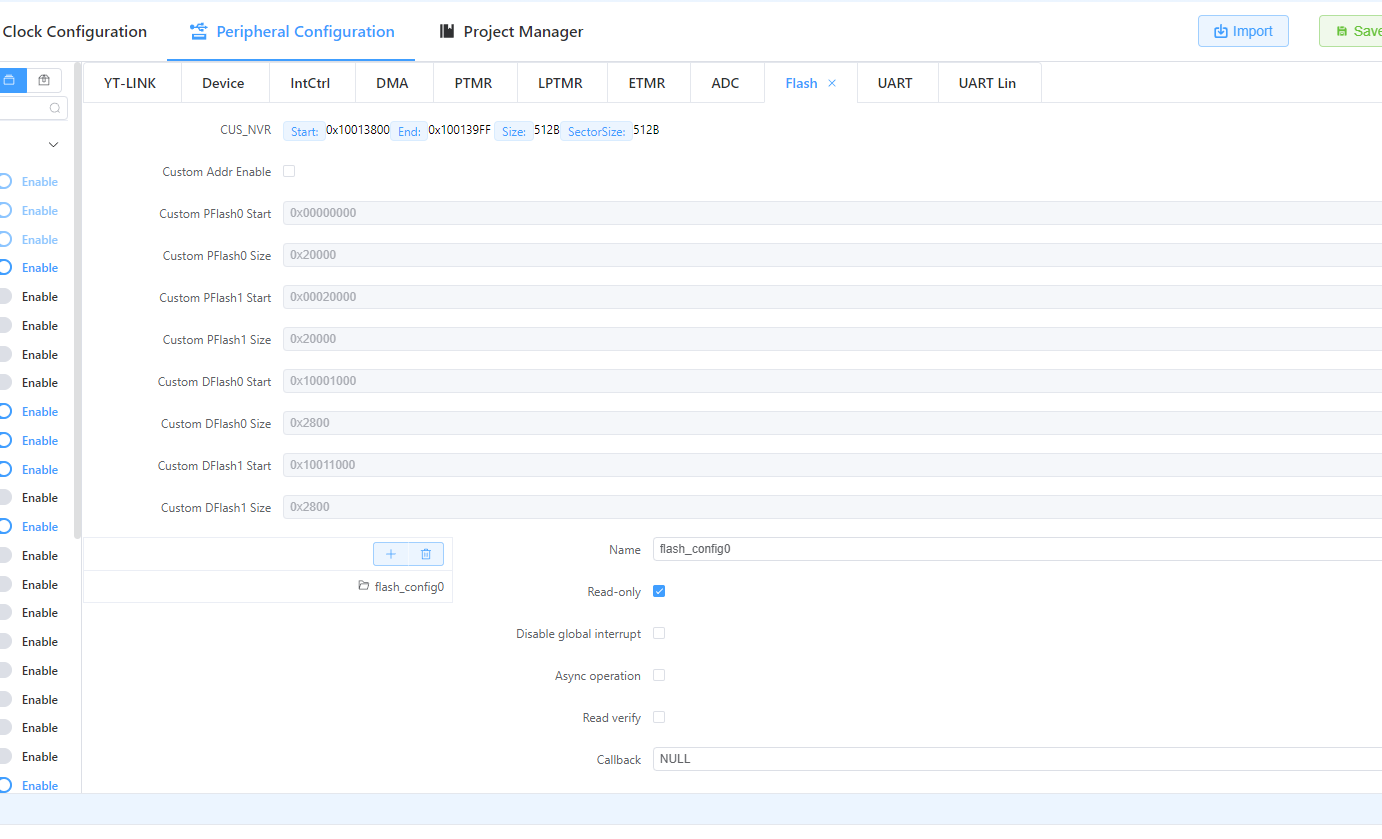Screen dimensions: 1382x839
Task: Check the Read verify checkbox
Action: 659,717
